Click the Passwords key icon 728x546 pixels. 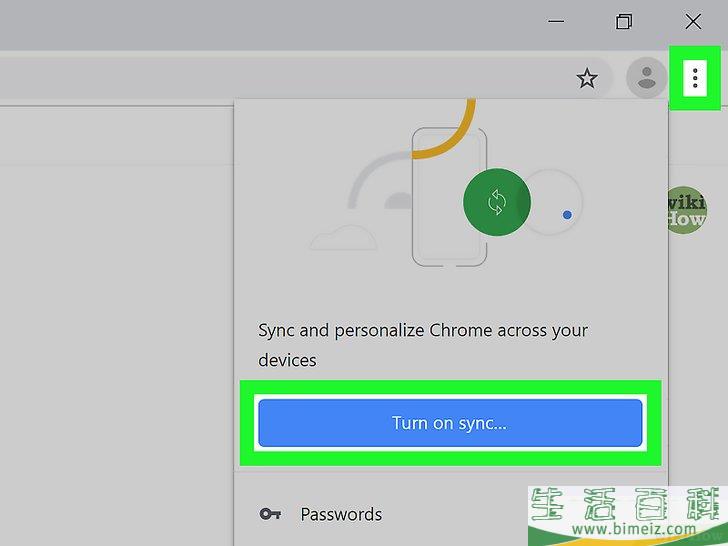pos(270,514)
